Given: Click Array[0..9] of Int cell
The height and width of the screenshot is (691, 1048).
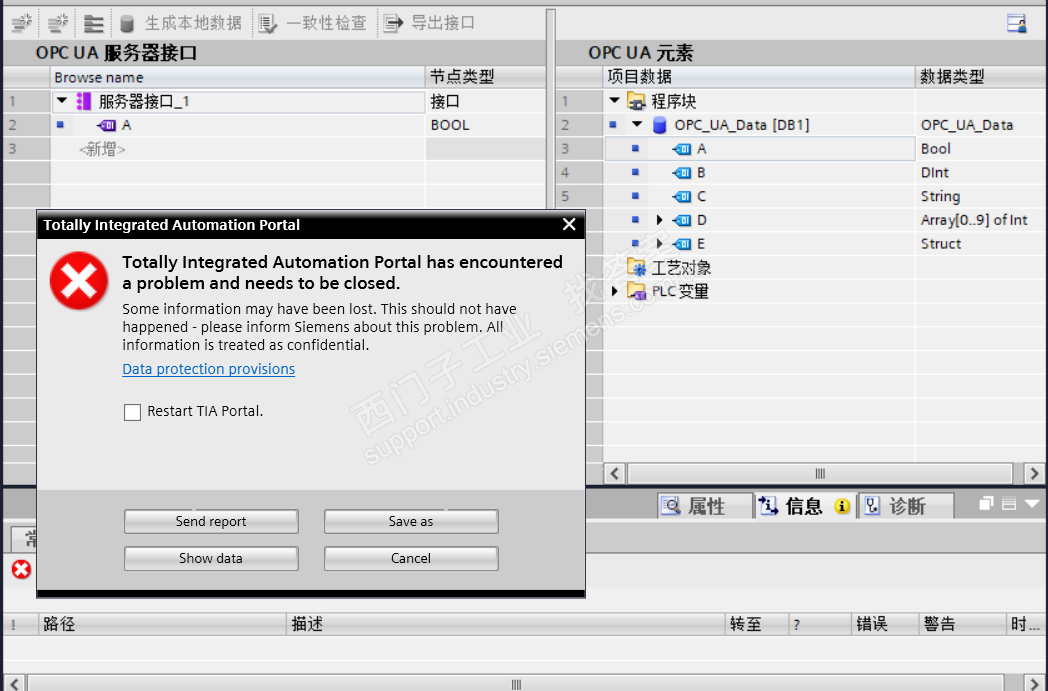Looking at the screenshot, I should click(981, 220).
